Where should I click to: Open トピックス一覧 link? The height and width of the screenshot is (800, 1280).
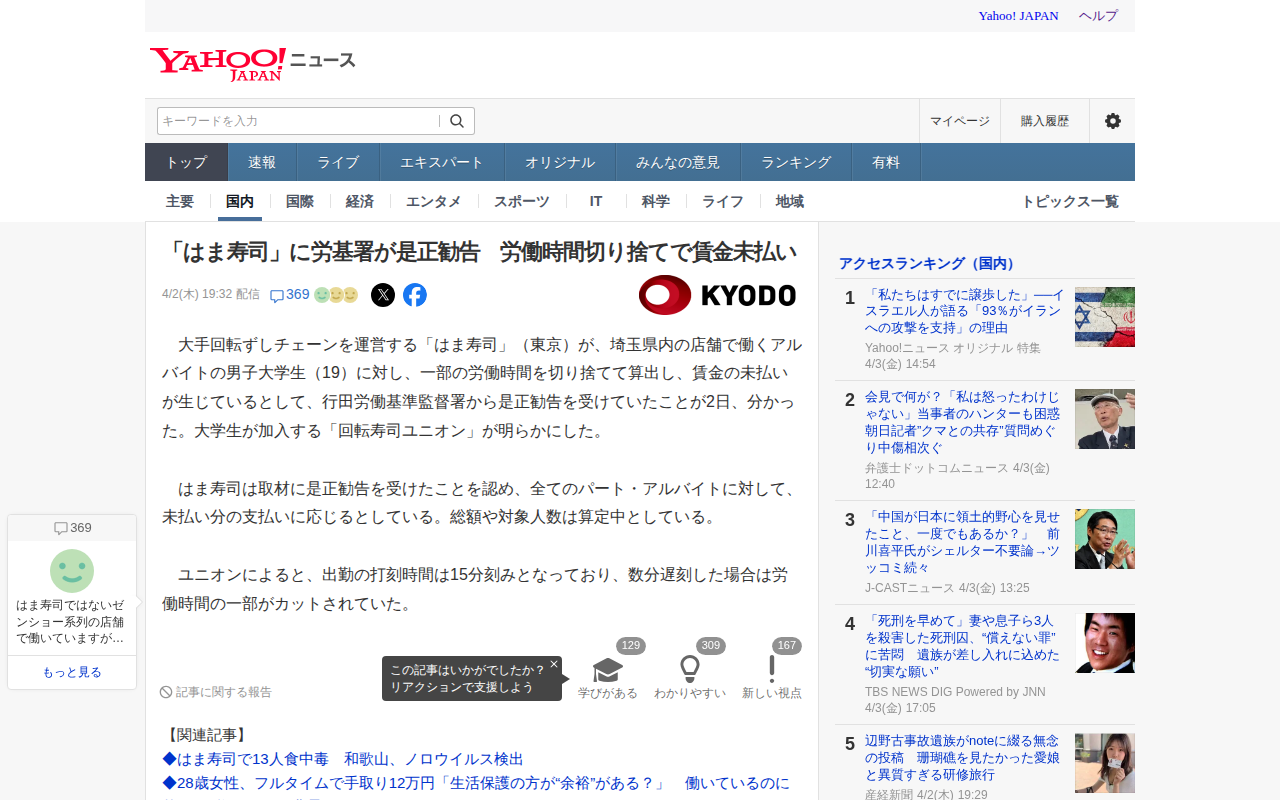click(x=1070, y=201)
